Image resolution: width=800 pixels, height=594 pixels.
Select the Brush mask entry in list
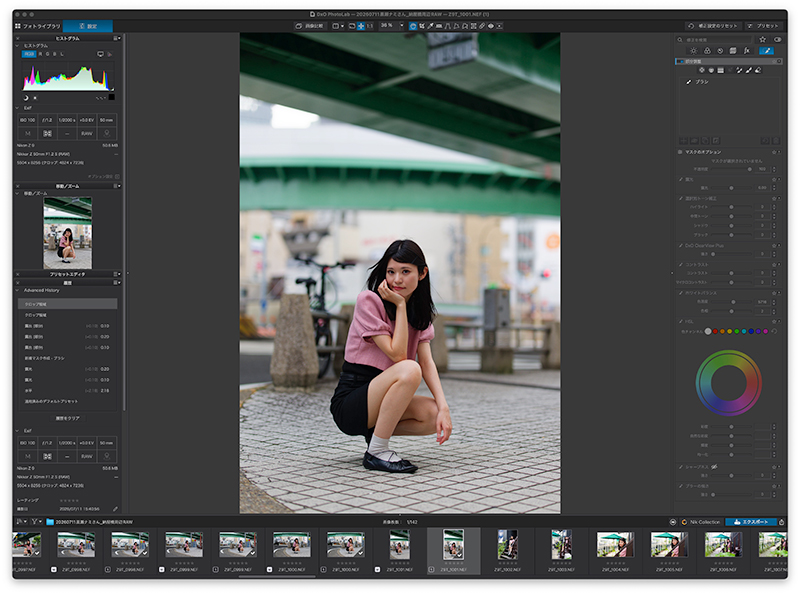coord(702,82)
